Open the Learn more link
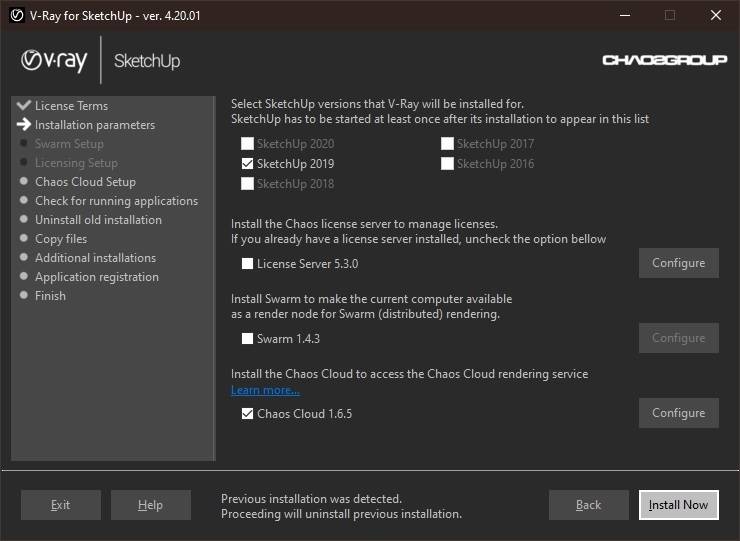The width and height of the screenshot is (740, 541). (x=265, y=390)
